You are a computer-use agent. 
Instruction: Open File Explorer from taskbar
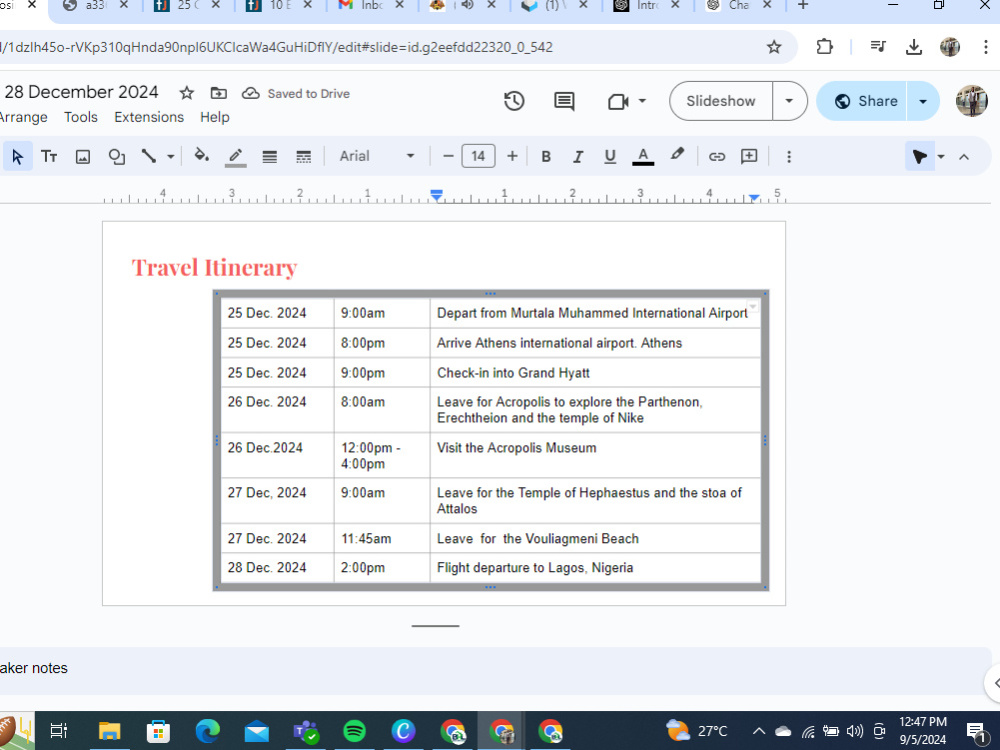pyautogui.click(x=110, y=731)
